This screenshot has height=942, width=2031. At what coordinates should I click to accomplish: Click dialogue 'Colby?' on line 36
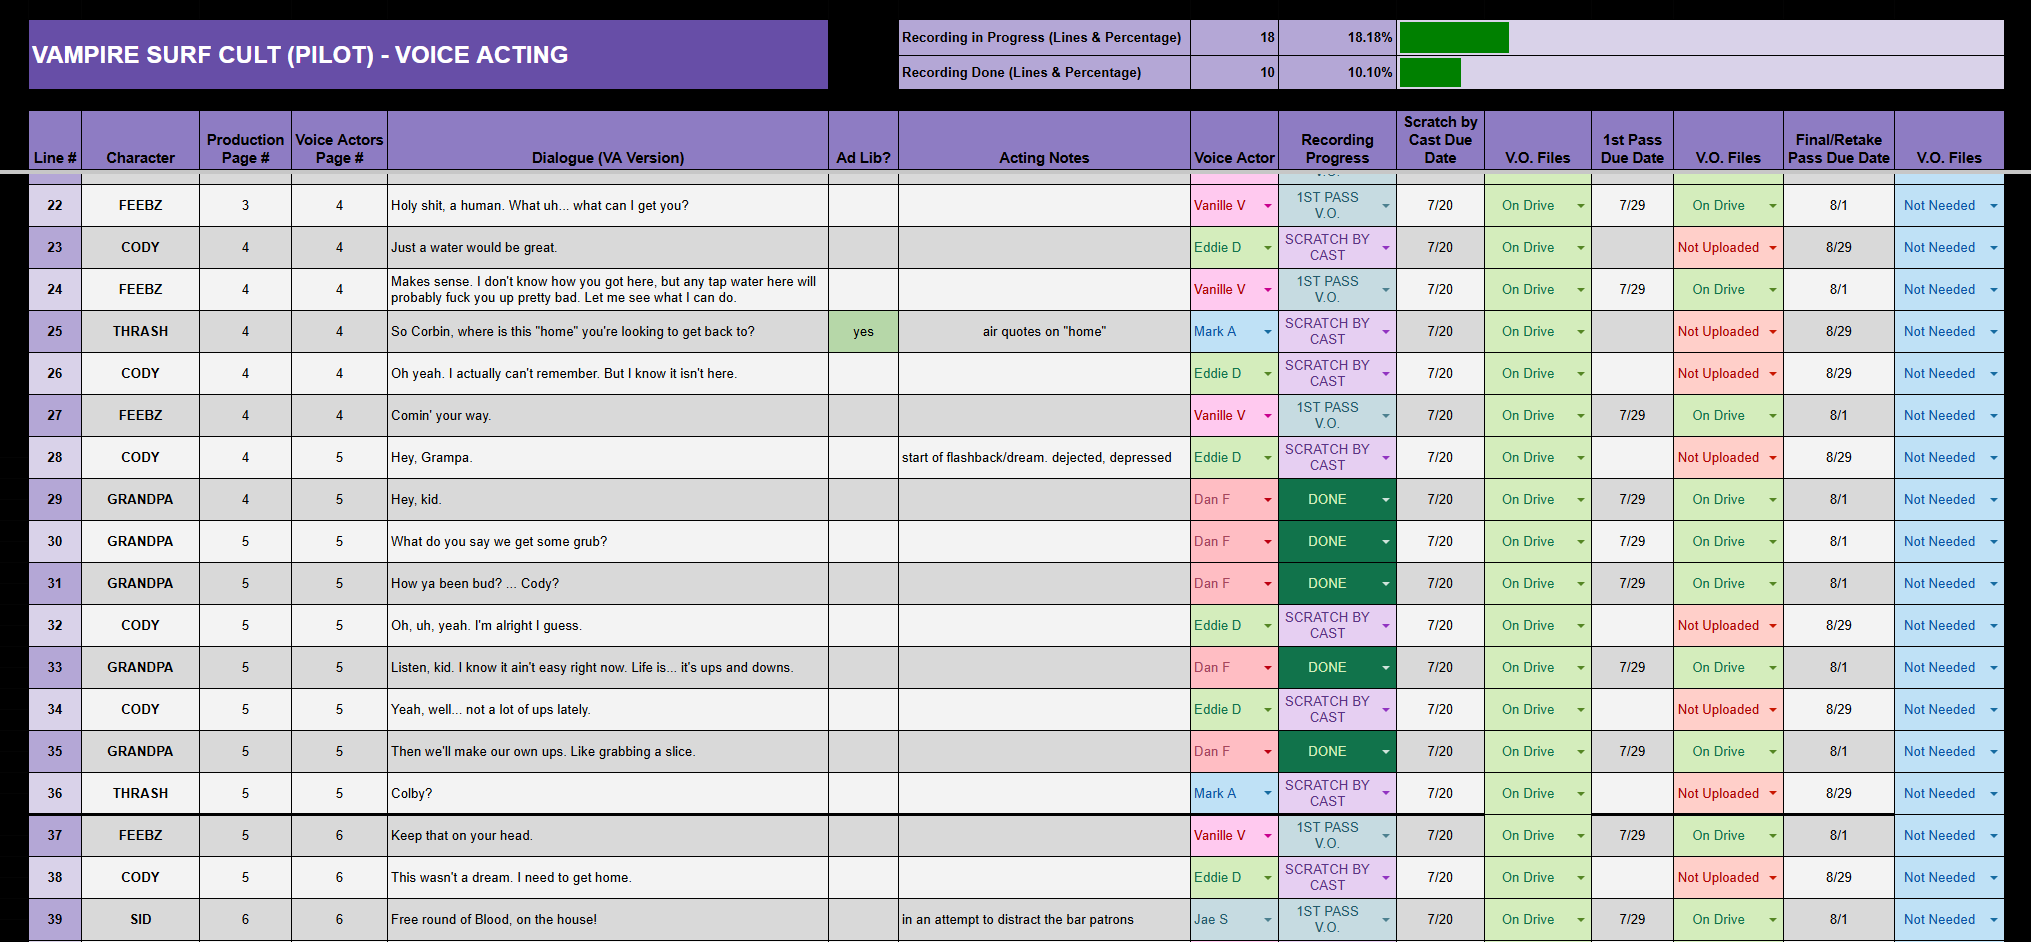(x=608, y=794)
